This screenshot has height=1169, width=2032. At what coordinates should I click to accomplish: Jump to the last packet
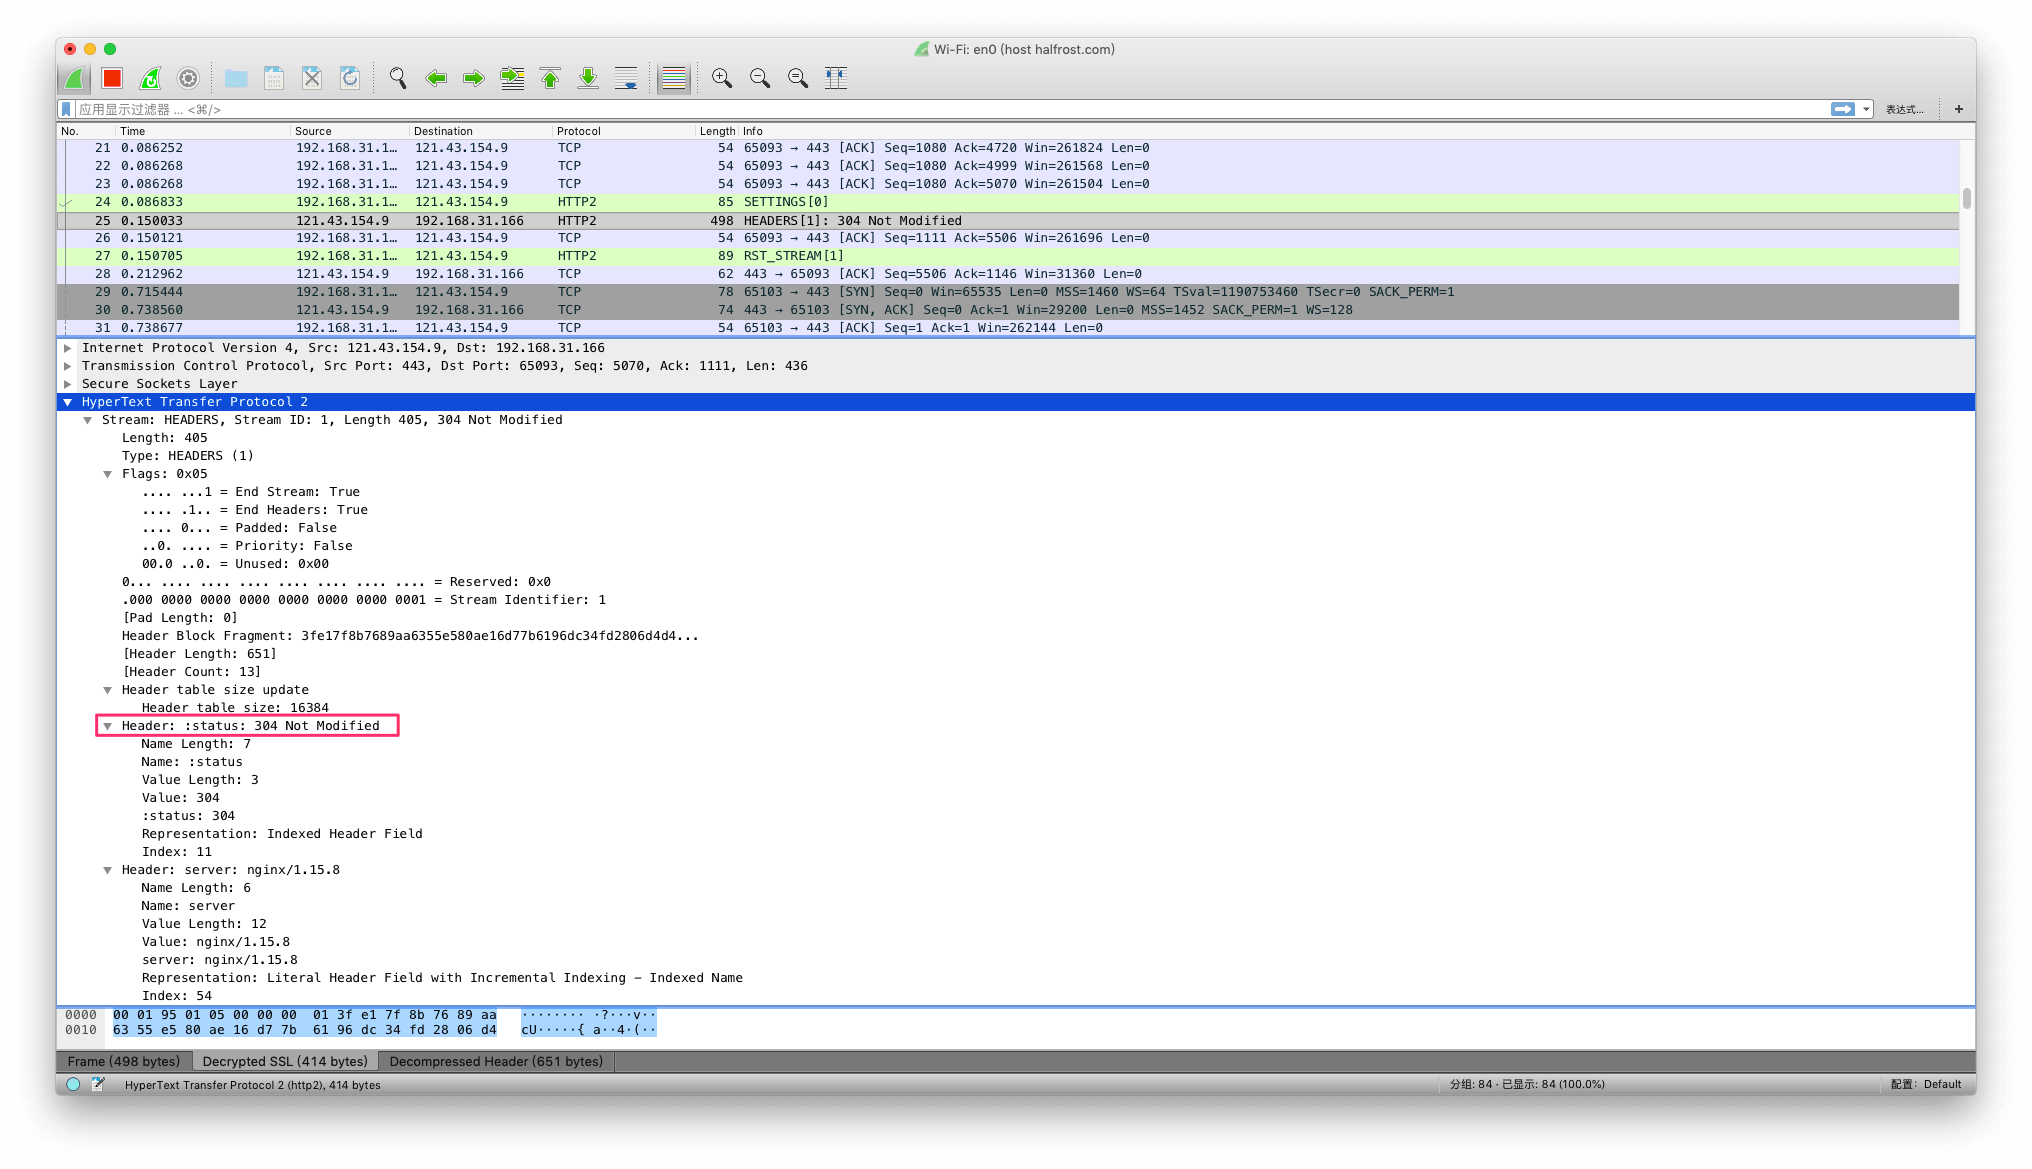pos(588,78)
